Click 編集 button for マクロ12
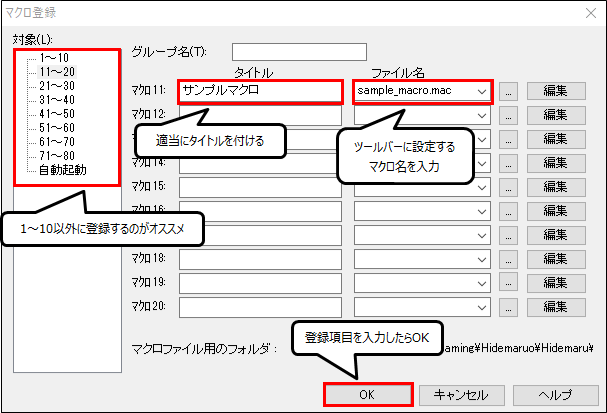The image size is (607, 413). click(556, 115)
